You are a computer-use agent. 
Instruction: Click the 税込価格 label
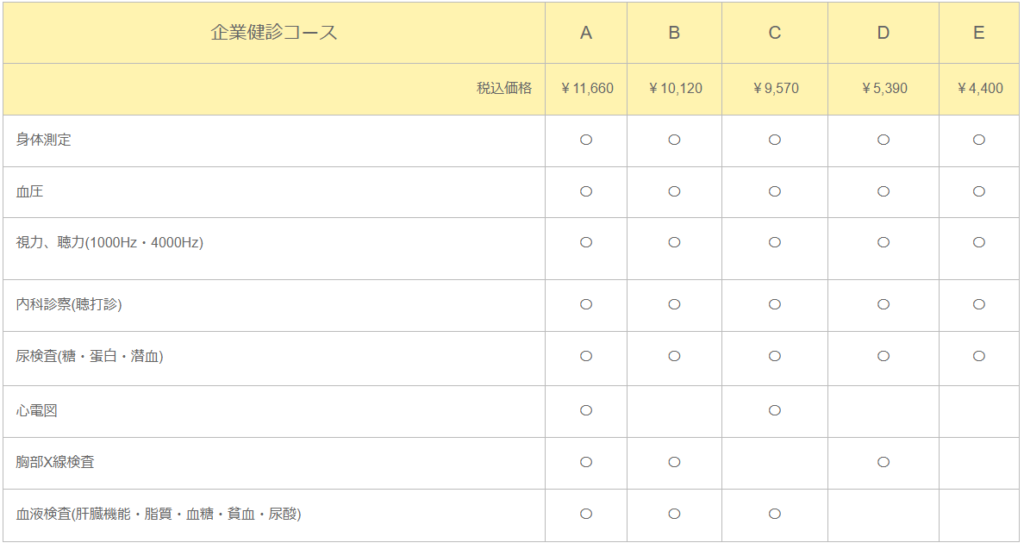504,89
